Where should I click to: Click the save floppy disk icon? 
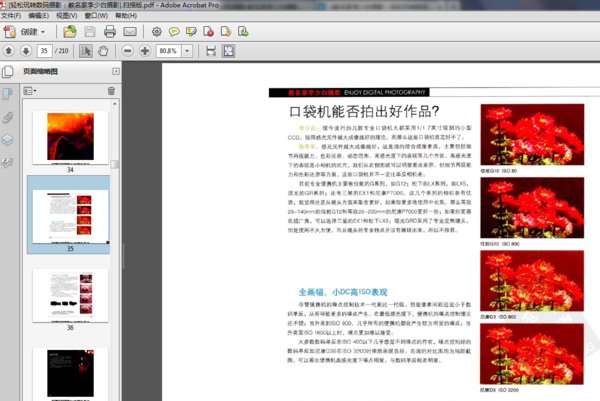pos(90,32)
